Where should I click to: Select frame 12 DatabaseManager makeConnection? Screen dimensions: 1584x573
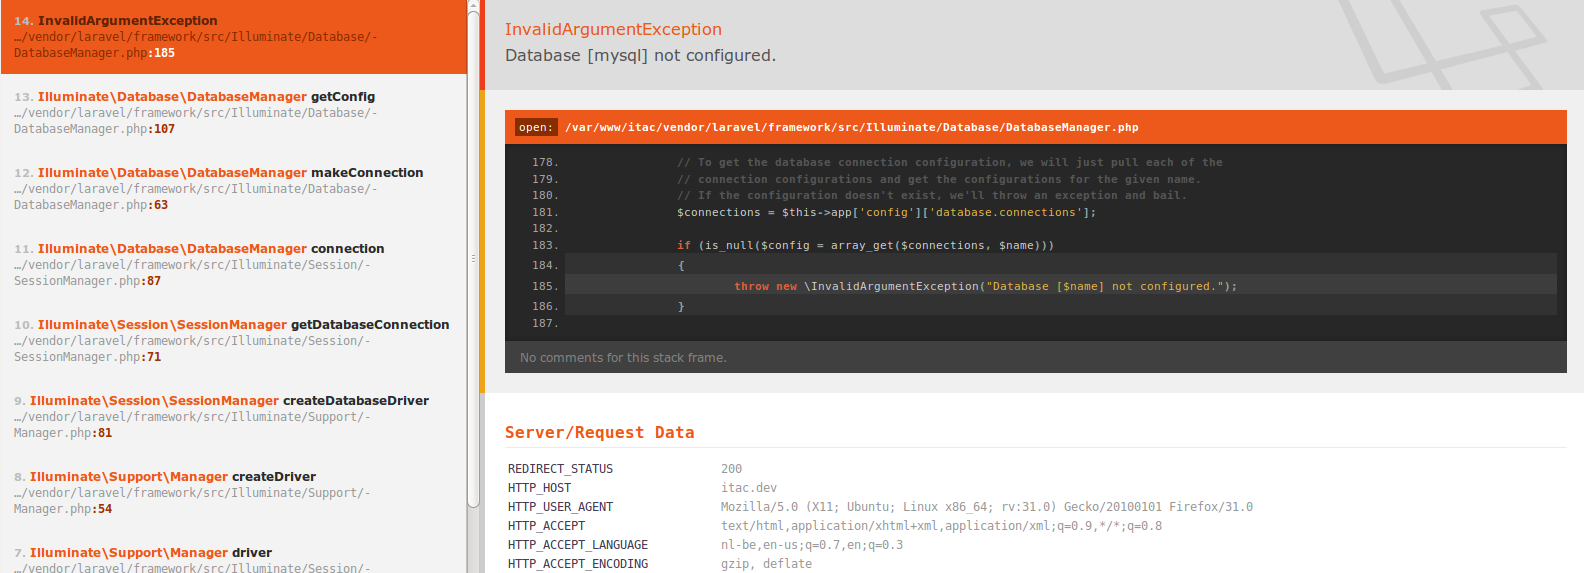tap(233, 188)
